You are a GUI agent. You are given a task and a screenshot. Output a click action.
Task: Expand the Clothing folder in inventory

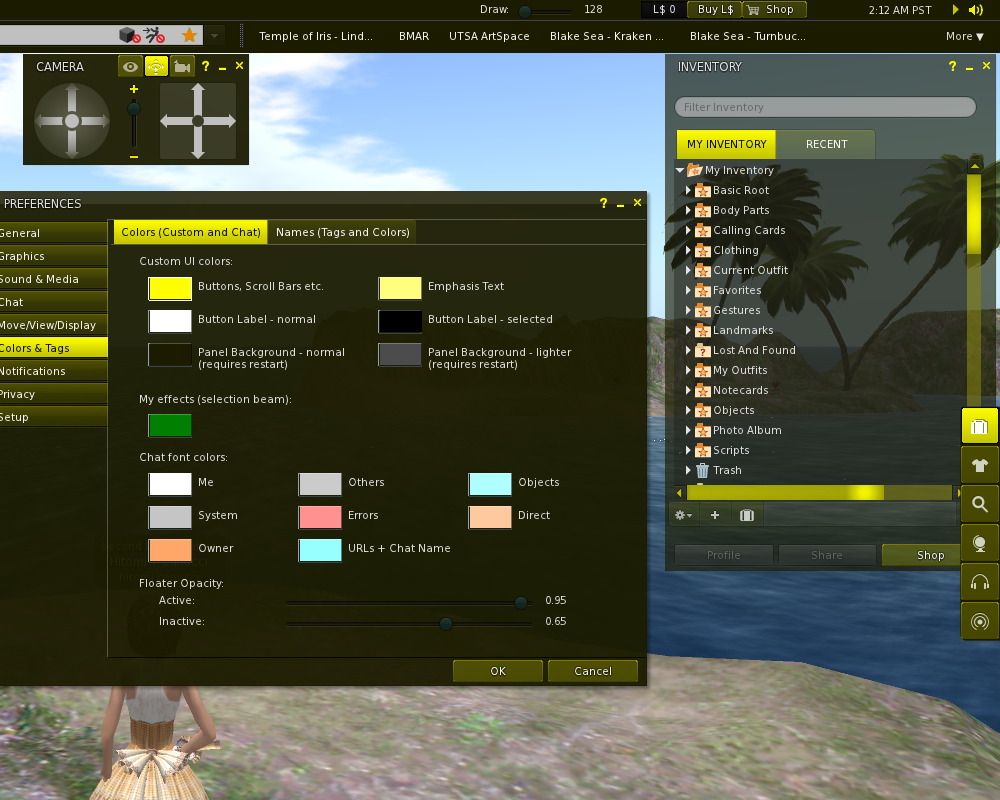coord(688,250)
